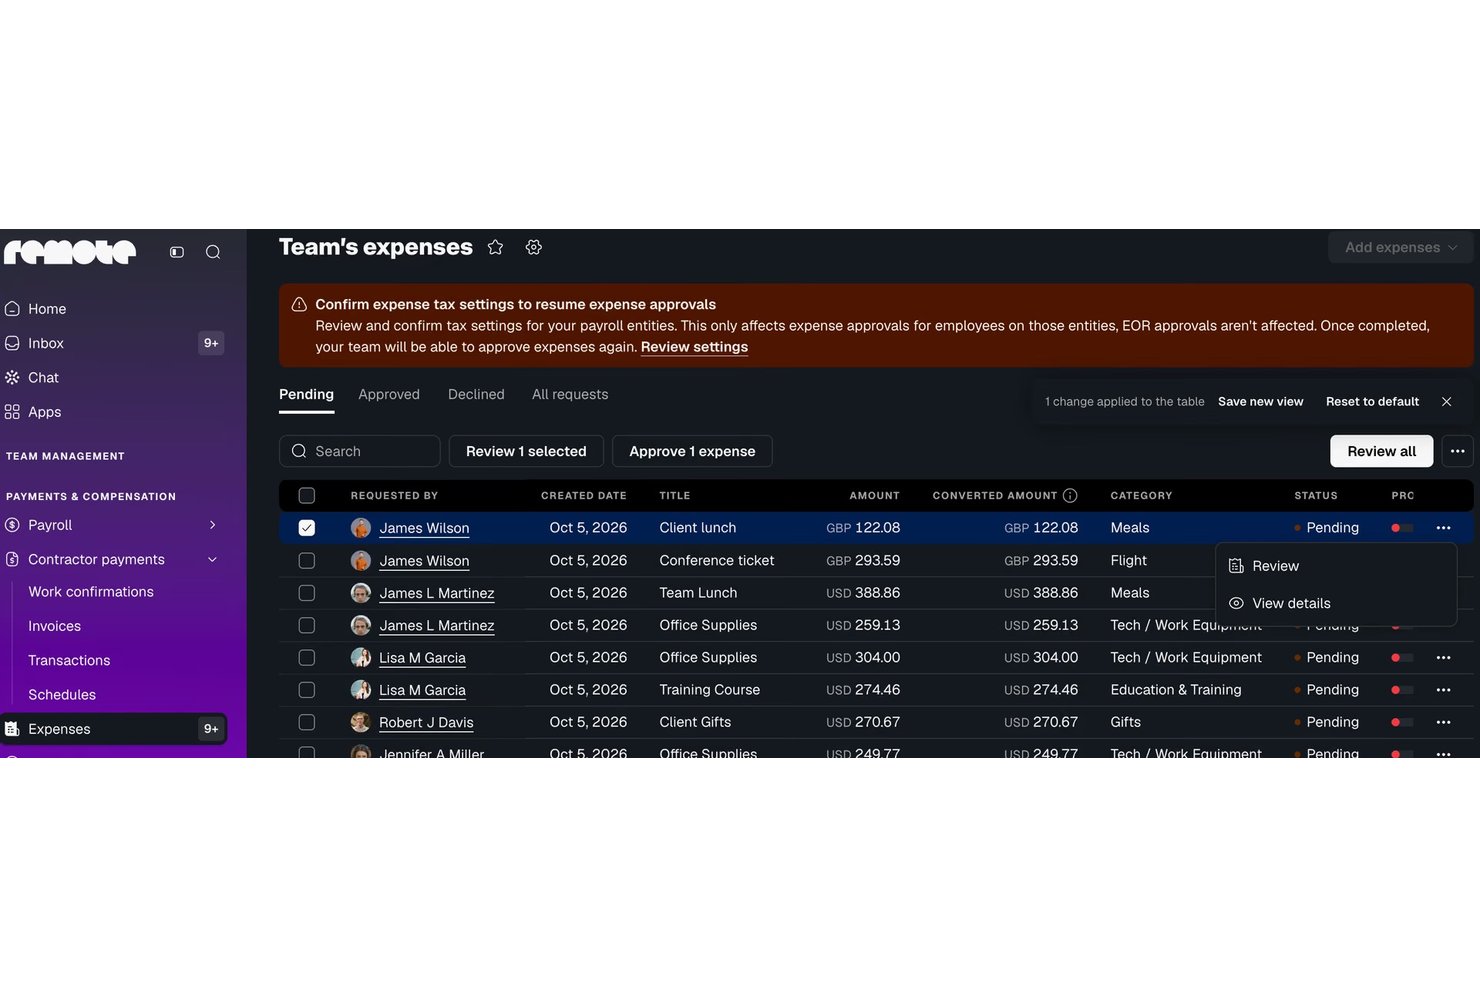Open Schedules in sidebar
Viewport: 1480px width, 987px height.
coord(62,695)
